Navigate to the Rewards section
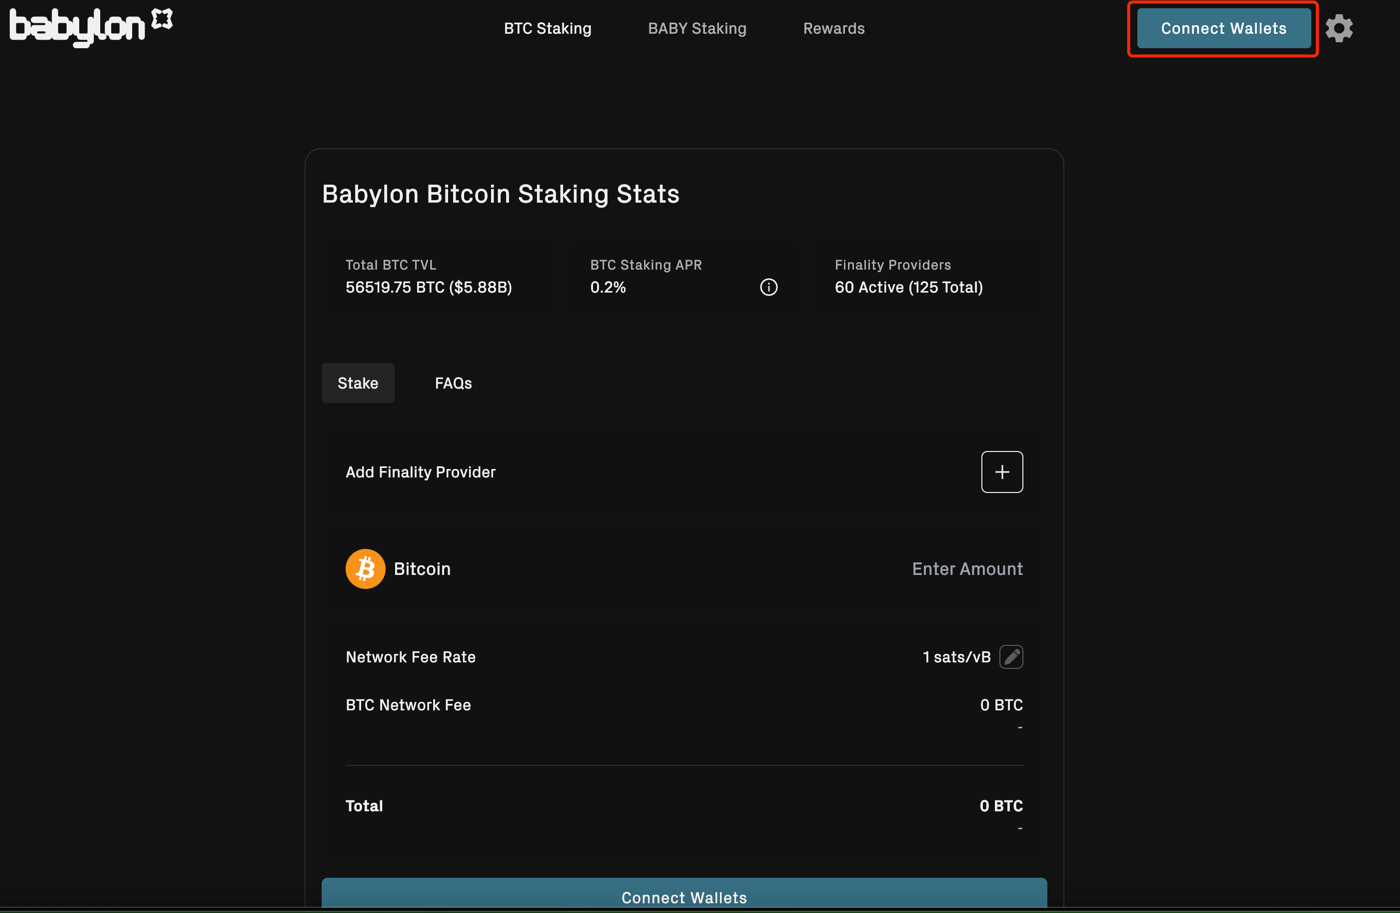 click(x=833, y=28)
